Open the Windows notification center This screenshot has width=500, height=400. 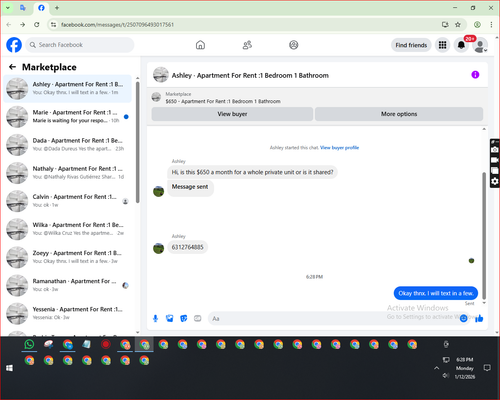coord(487,368)
